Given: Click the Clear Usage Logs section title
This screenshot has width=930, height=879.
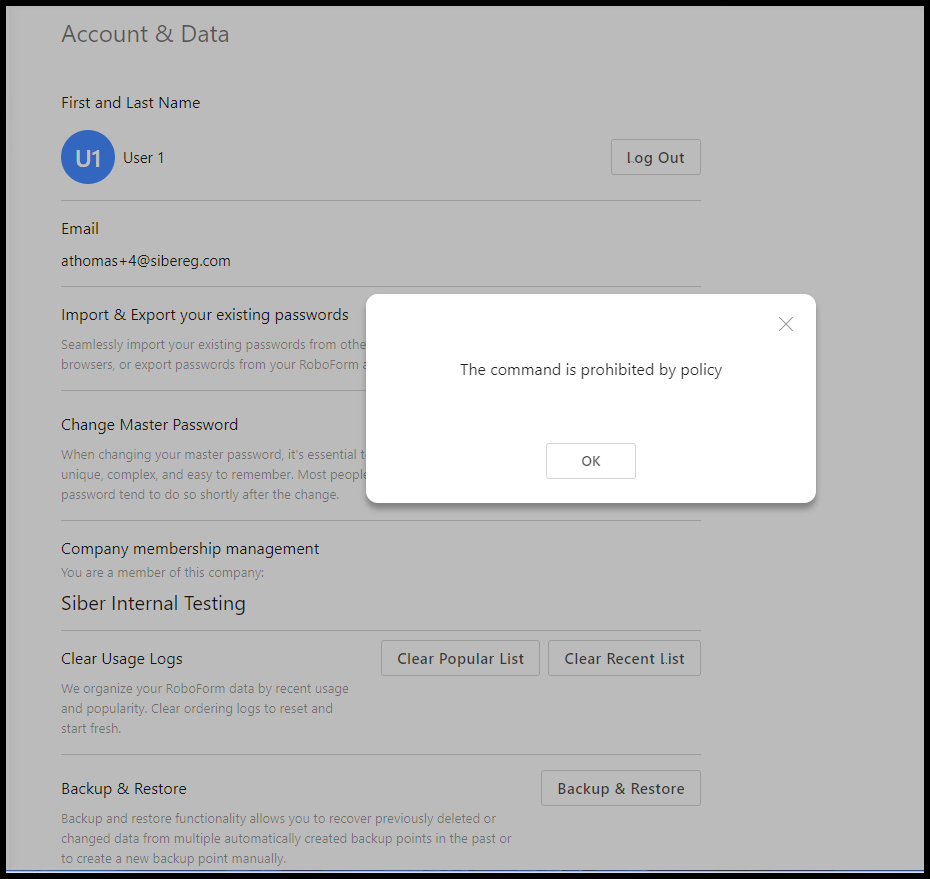Looking at the screenshot, I should [x=122, y=659].
